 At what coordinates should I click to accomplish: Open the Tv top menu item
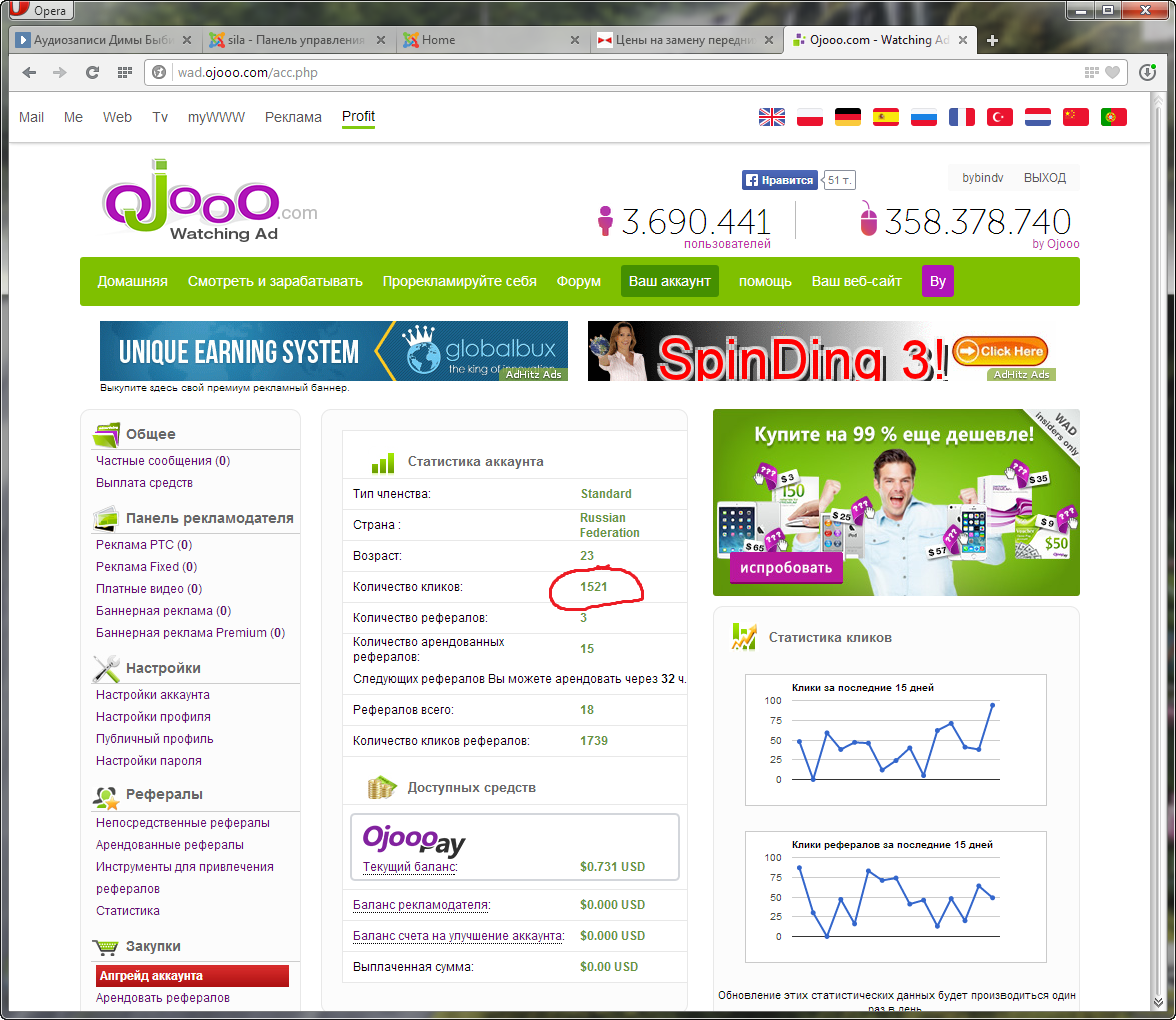pos(160,117)
